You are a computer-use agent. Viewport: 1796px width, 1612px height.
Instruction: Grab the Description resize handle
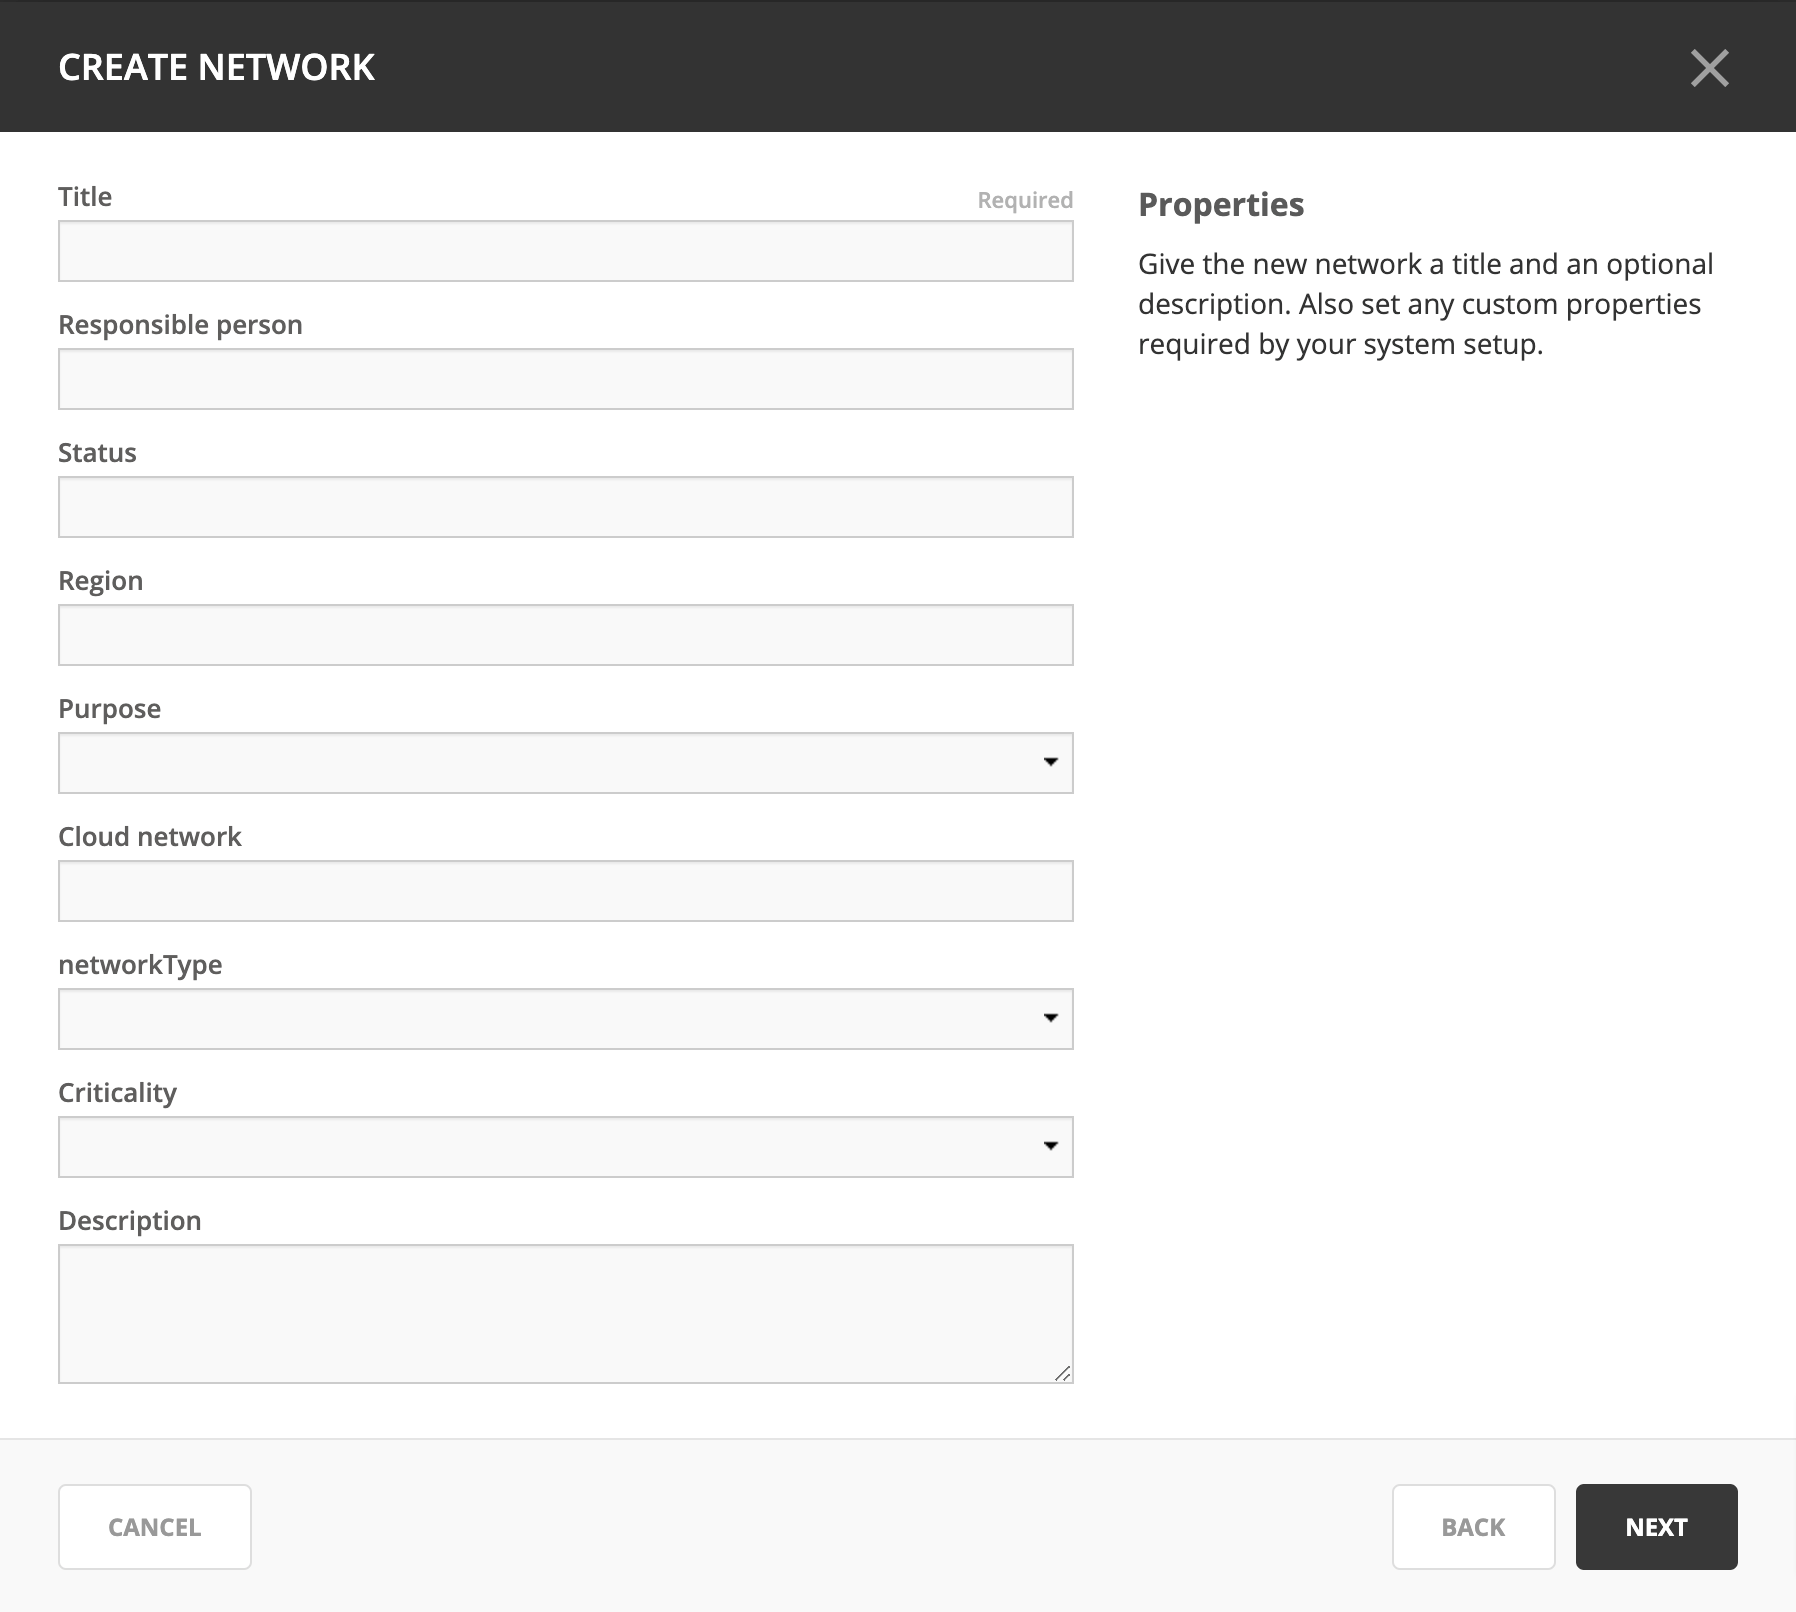pos(1063,1373)
